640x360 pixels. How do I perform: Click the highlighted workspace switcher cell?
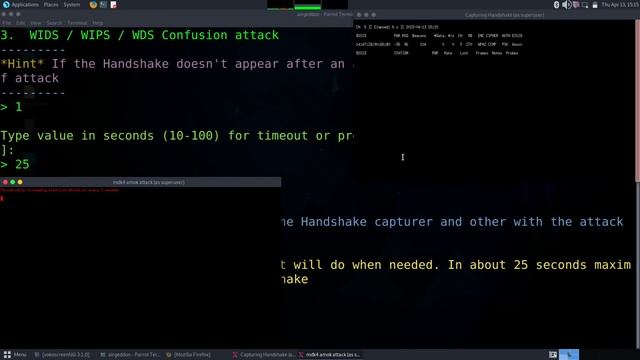click(x=569, y=354)
